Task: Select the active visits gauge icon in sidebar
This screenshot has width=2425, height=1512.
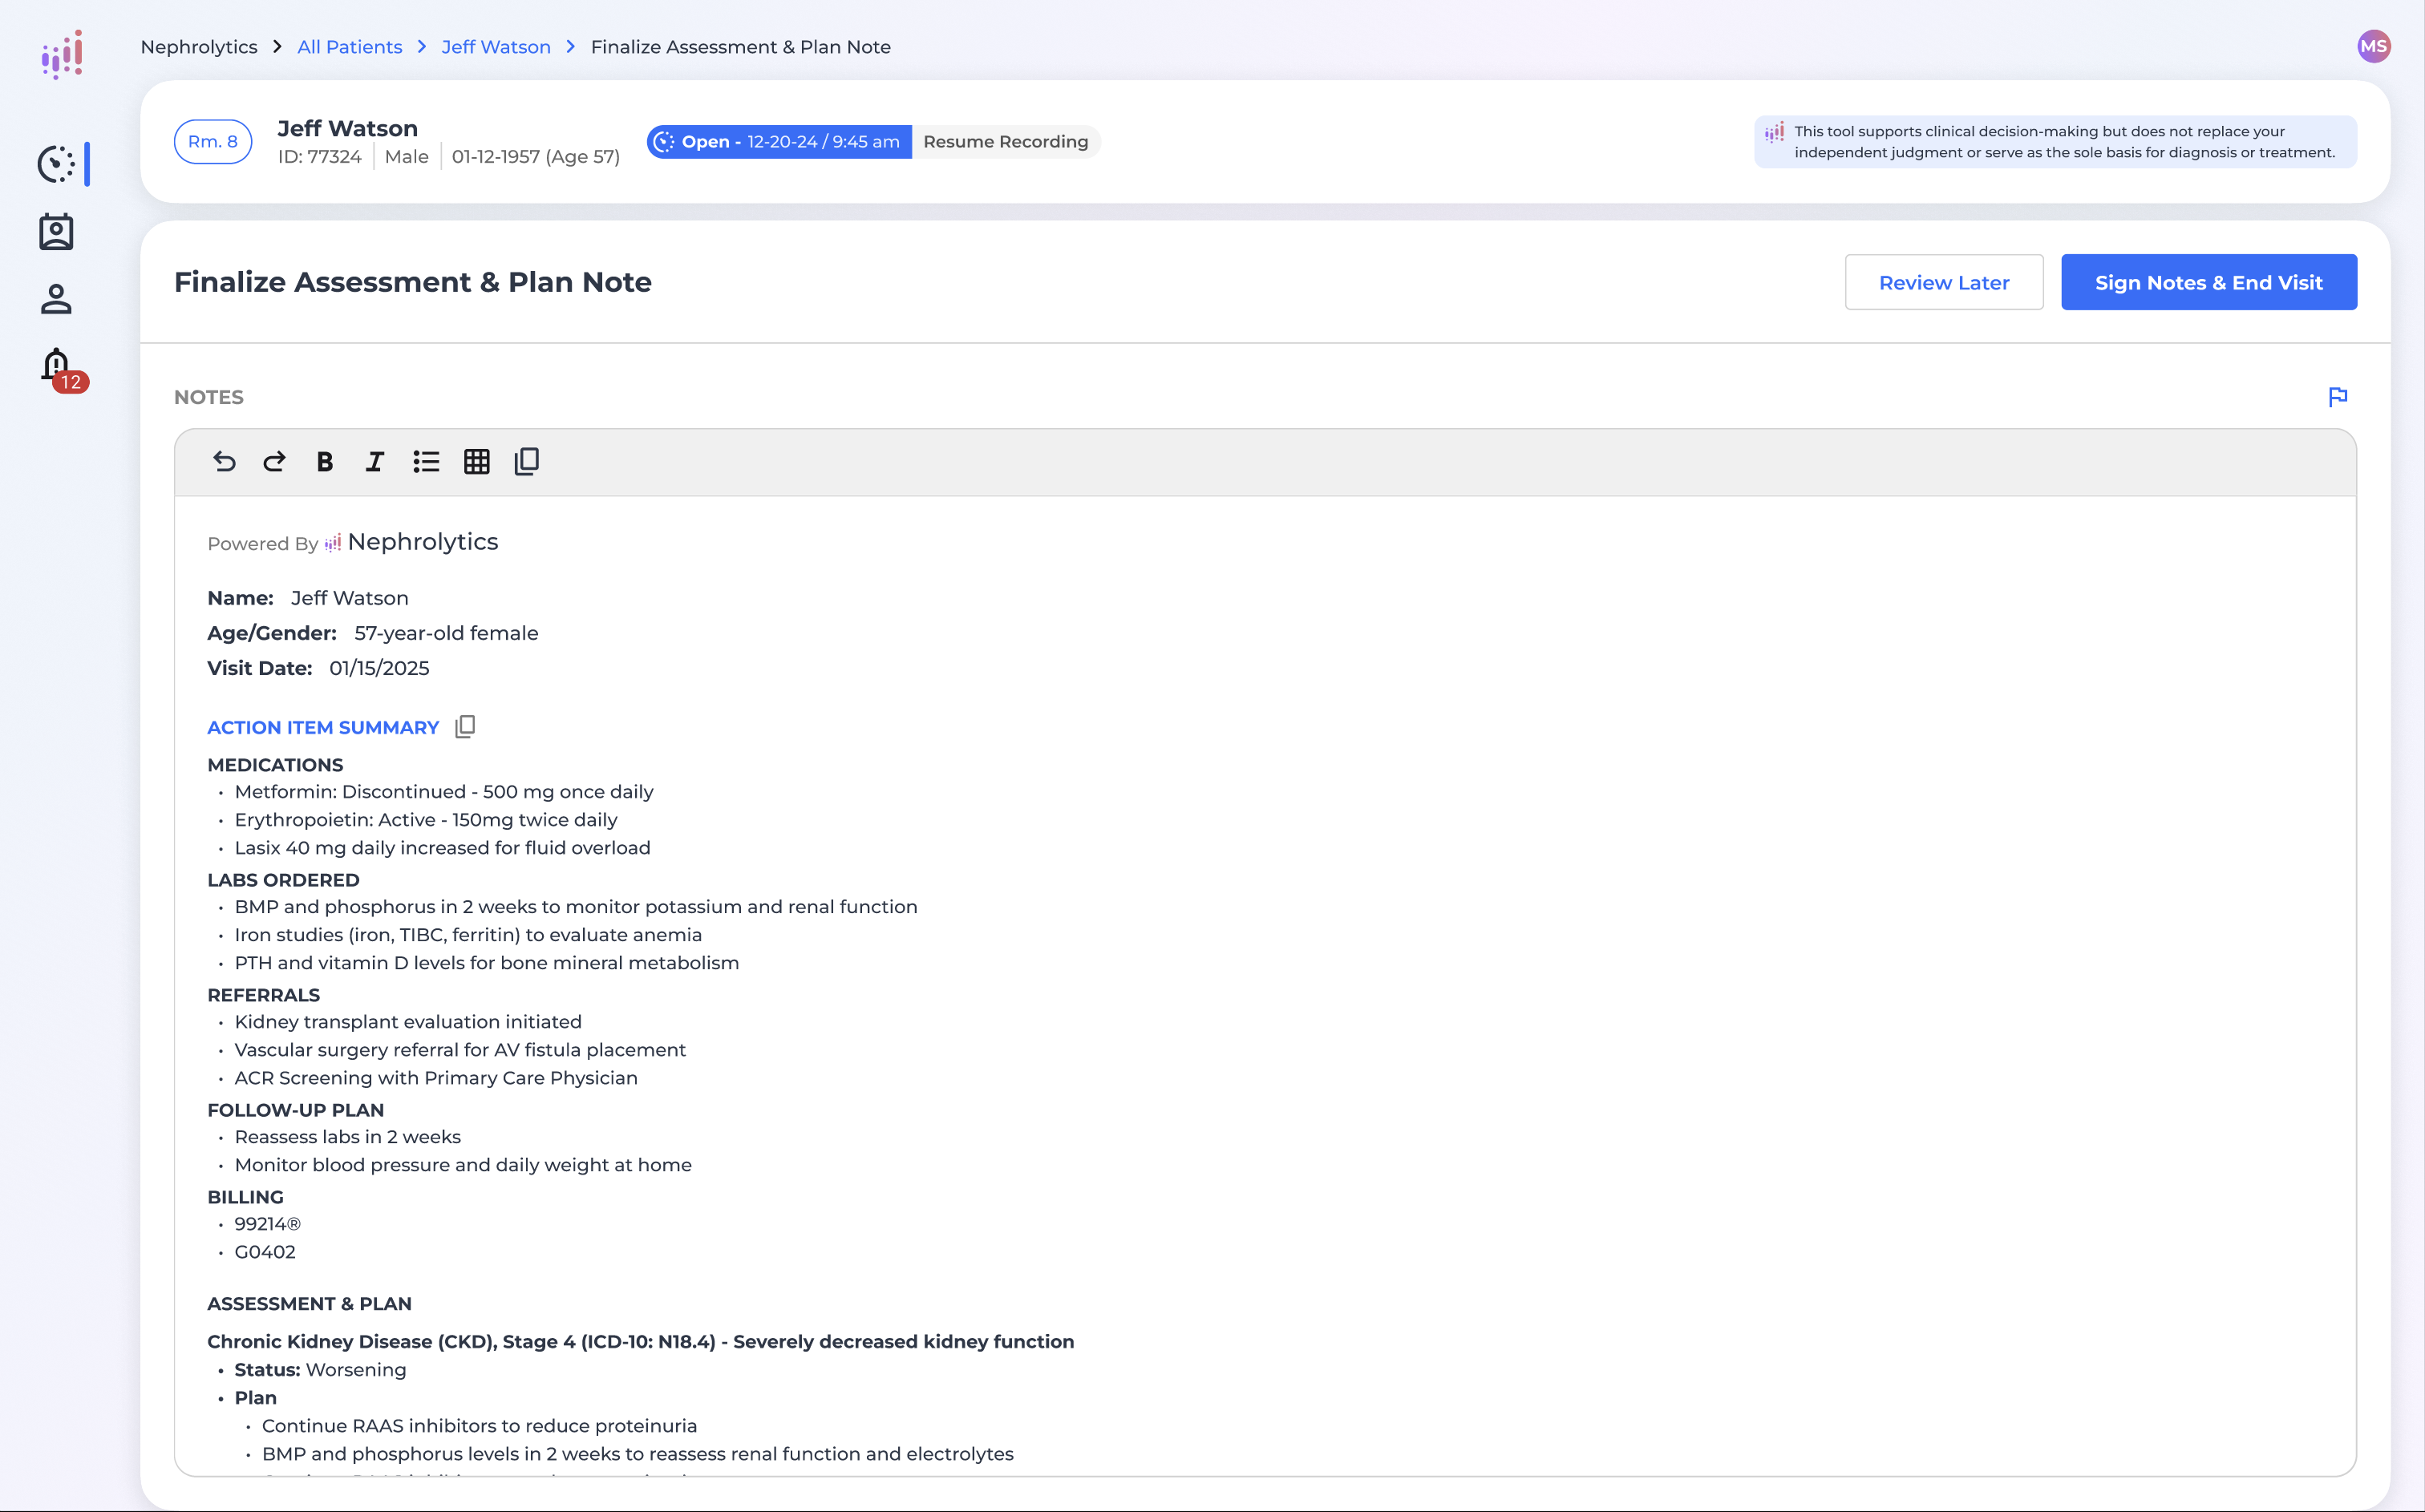Action: pos(56,165)
